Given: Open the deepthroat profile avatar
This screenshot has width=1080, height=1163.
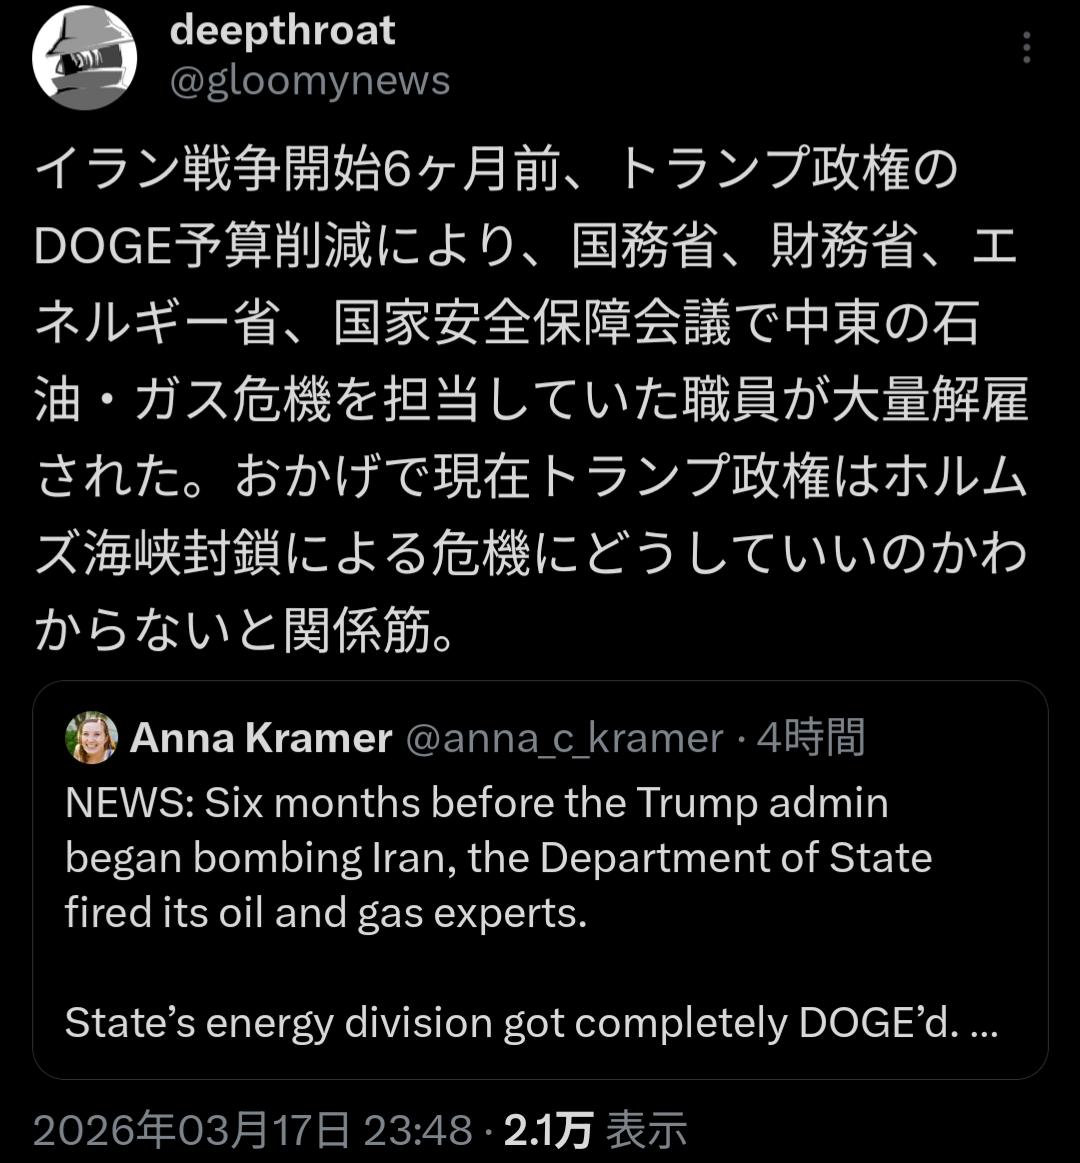Looking at the screenshot, I should point(84,58).
